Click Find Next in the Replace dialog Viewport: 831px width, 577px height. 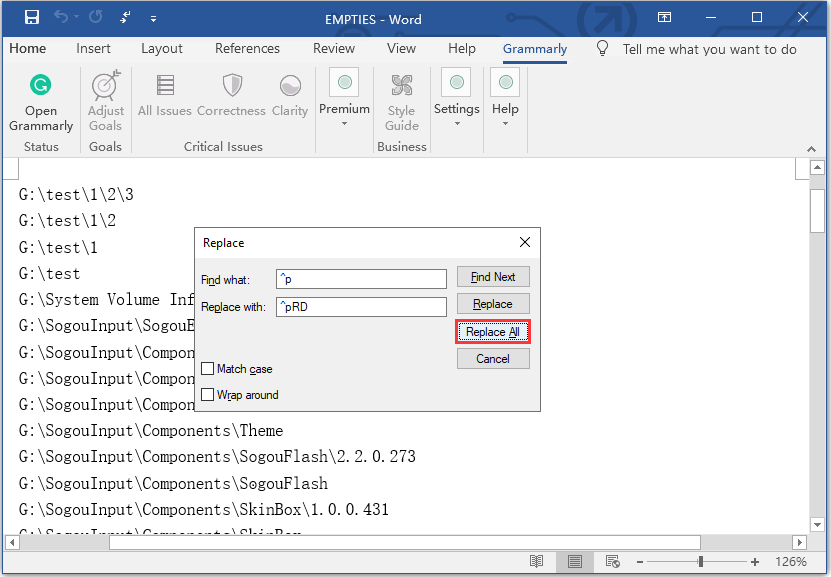click(493, 277)
